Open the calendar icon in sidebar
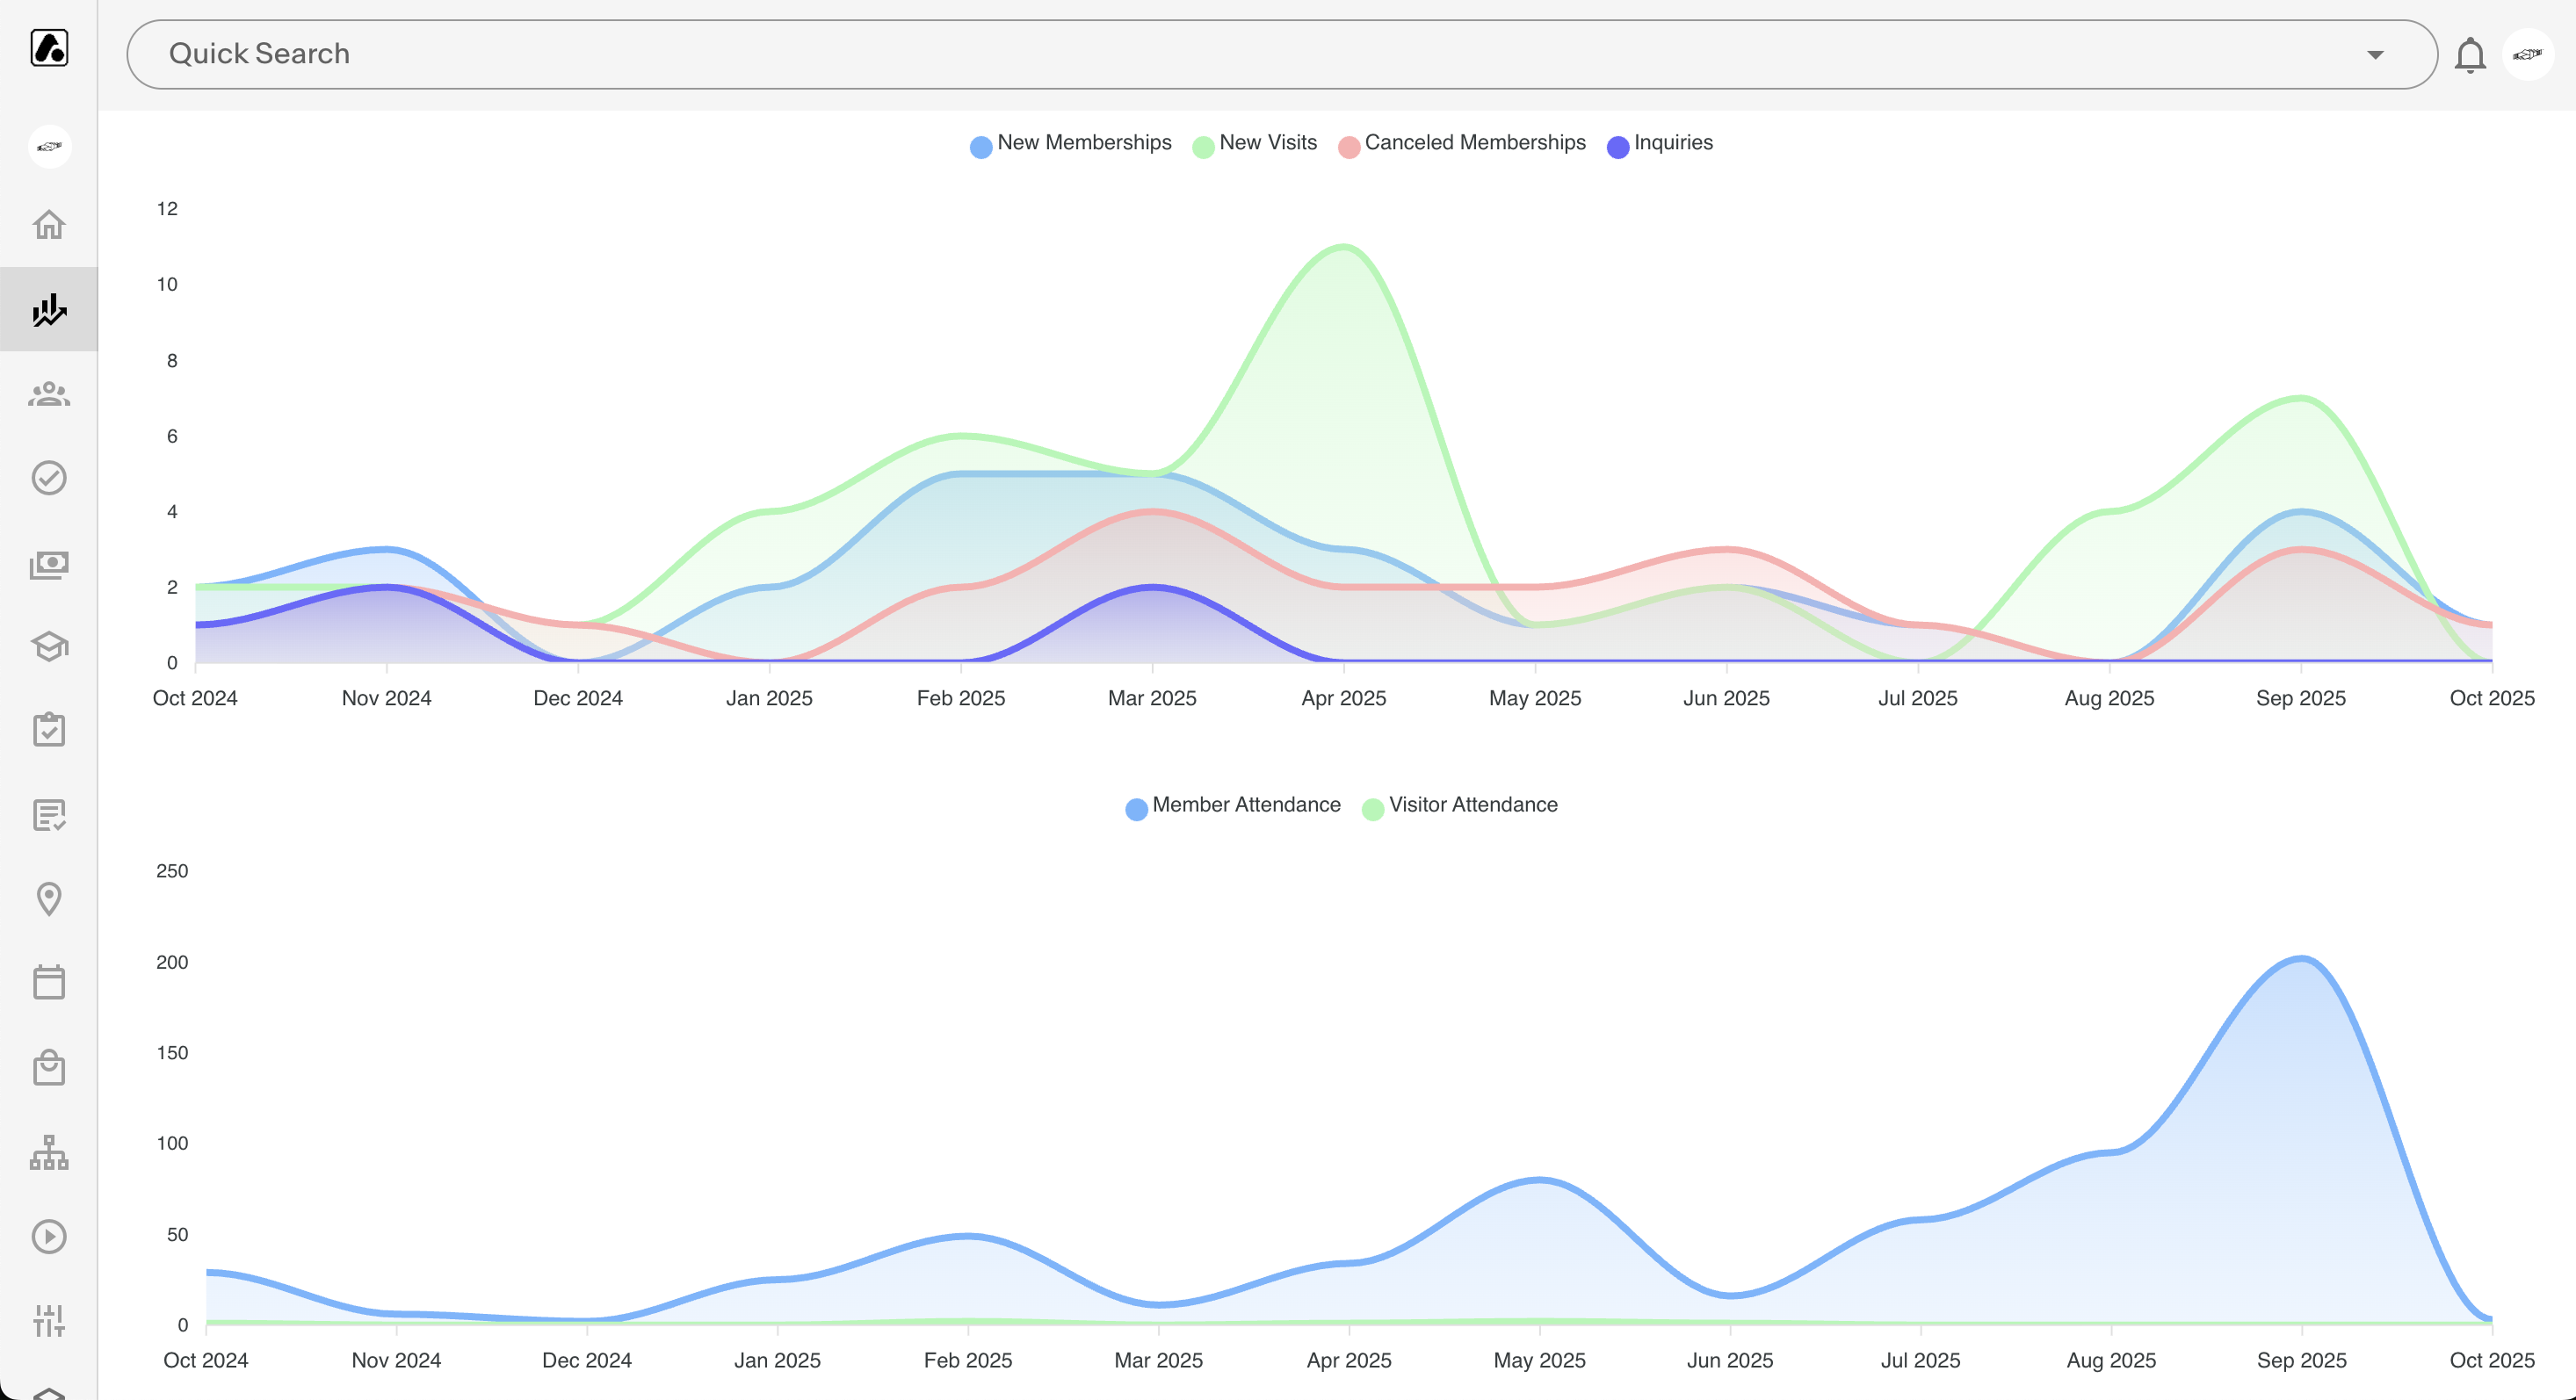2576x1400 pixels. [48, 982]
